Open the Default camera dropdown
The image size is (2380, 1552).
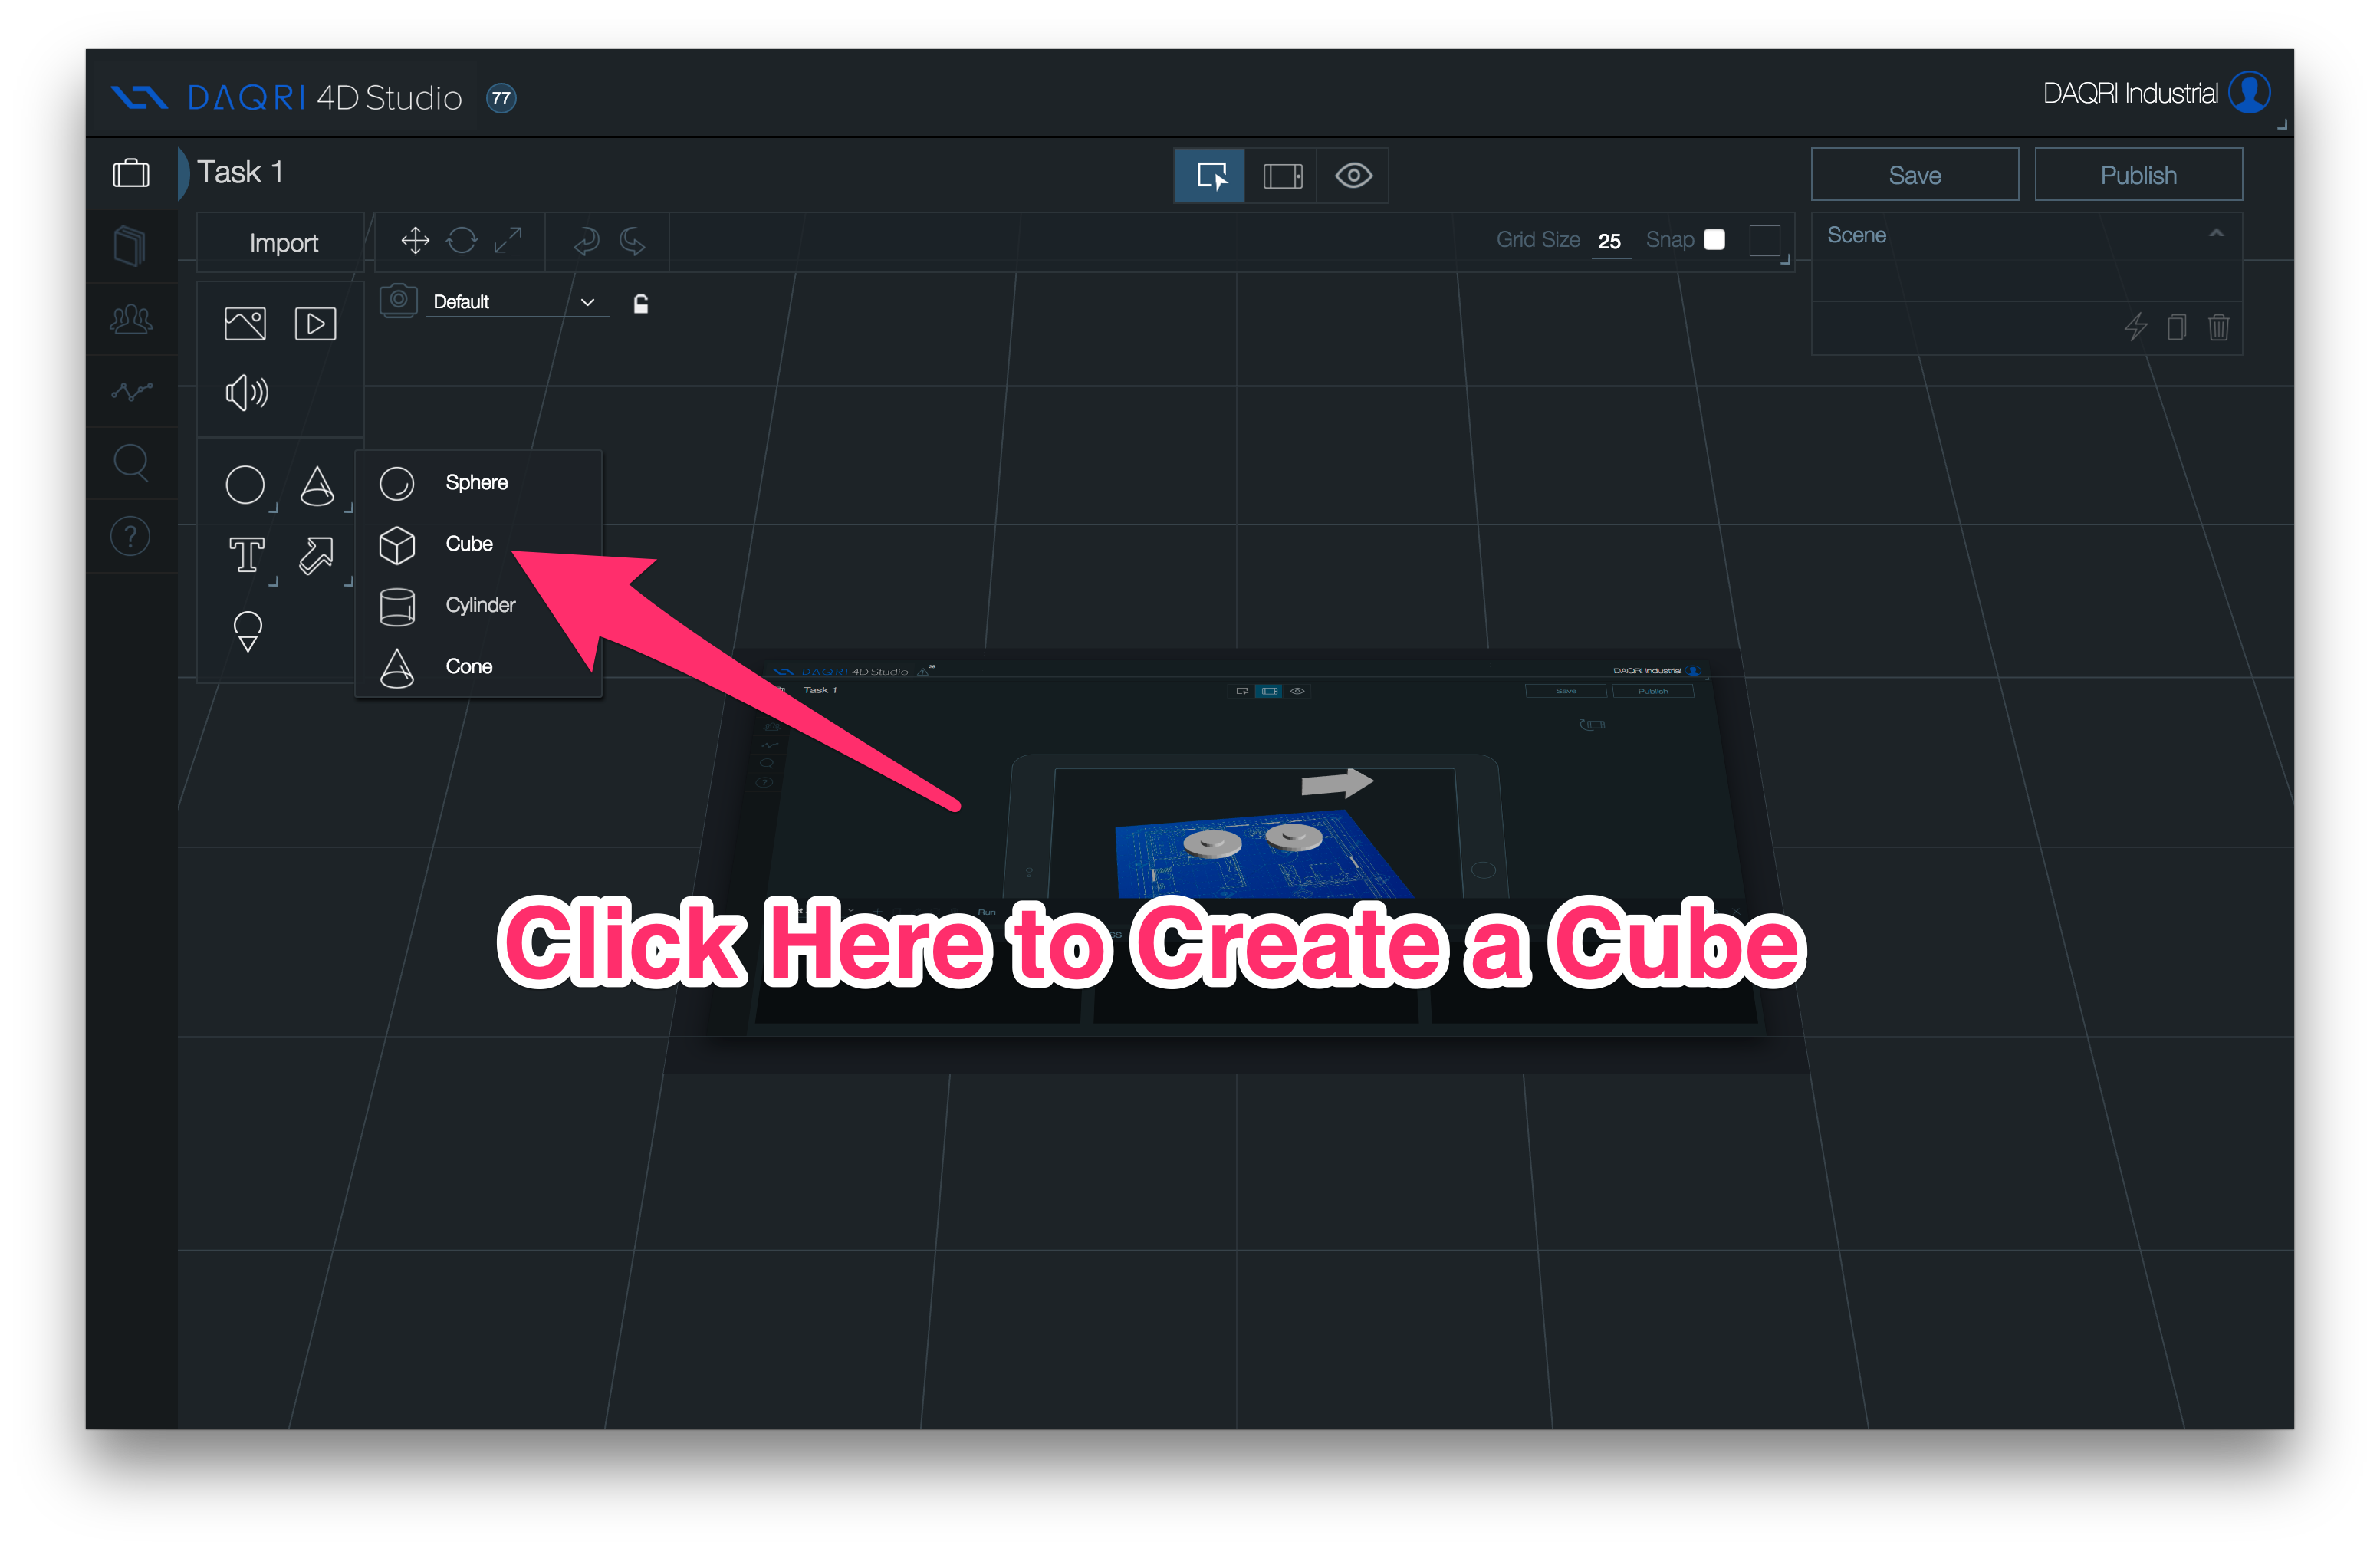click(x=517, y=302)
